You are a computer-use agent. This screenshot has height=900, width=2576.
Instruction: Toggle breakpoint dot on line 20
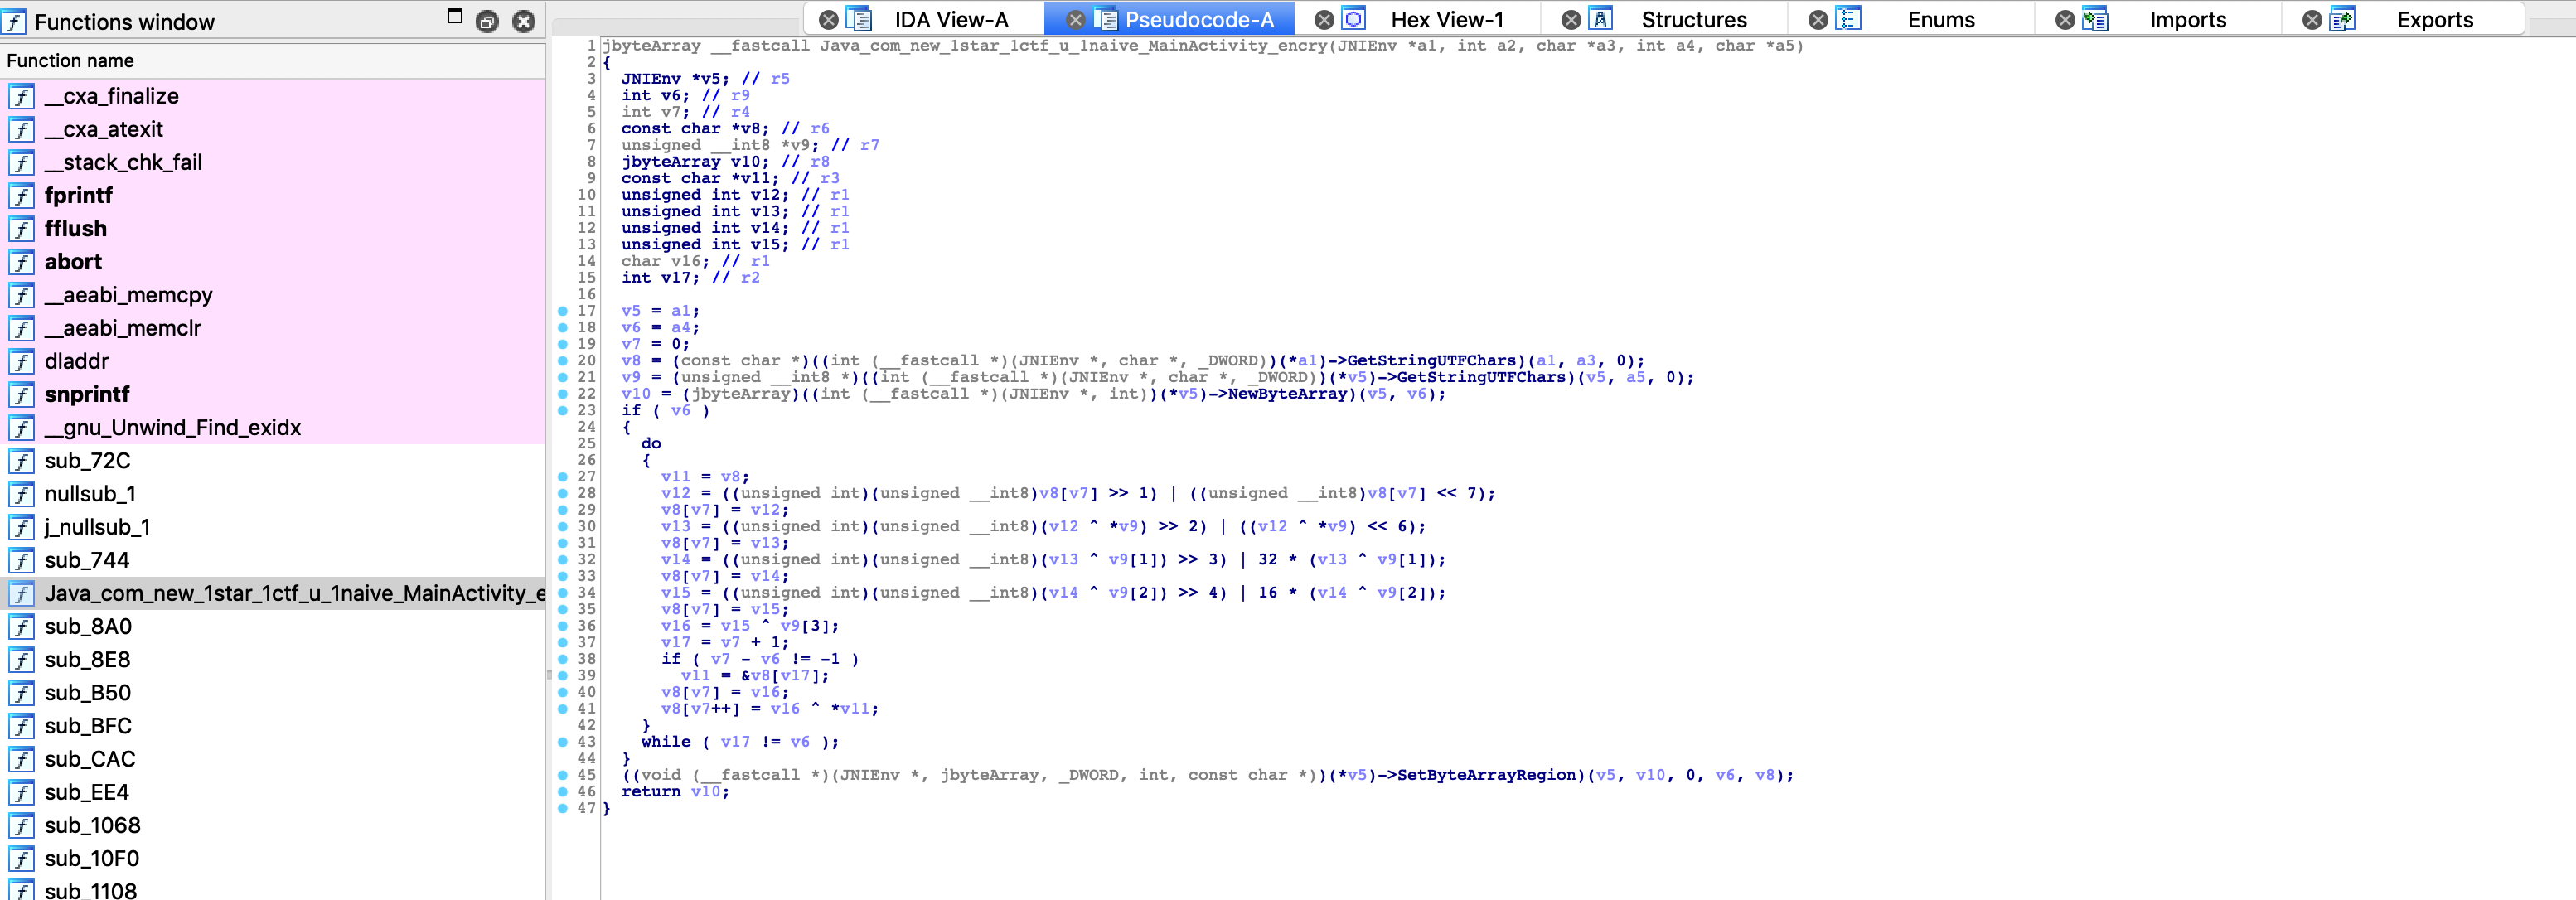(563, 361)
